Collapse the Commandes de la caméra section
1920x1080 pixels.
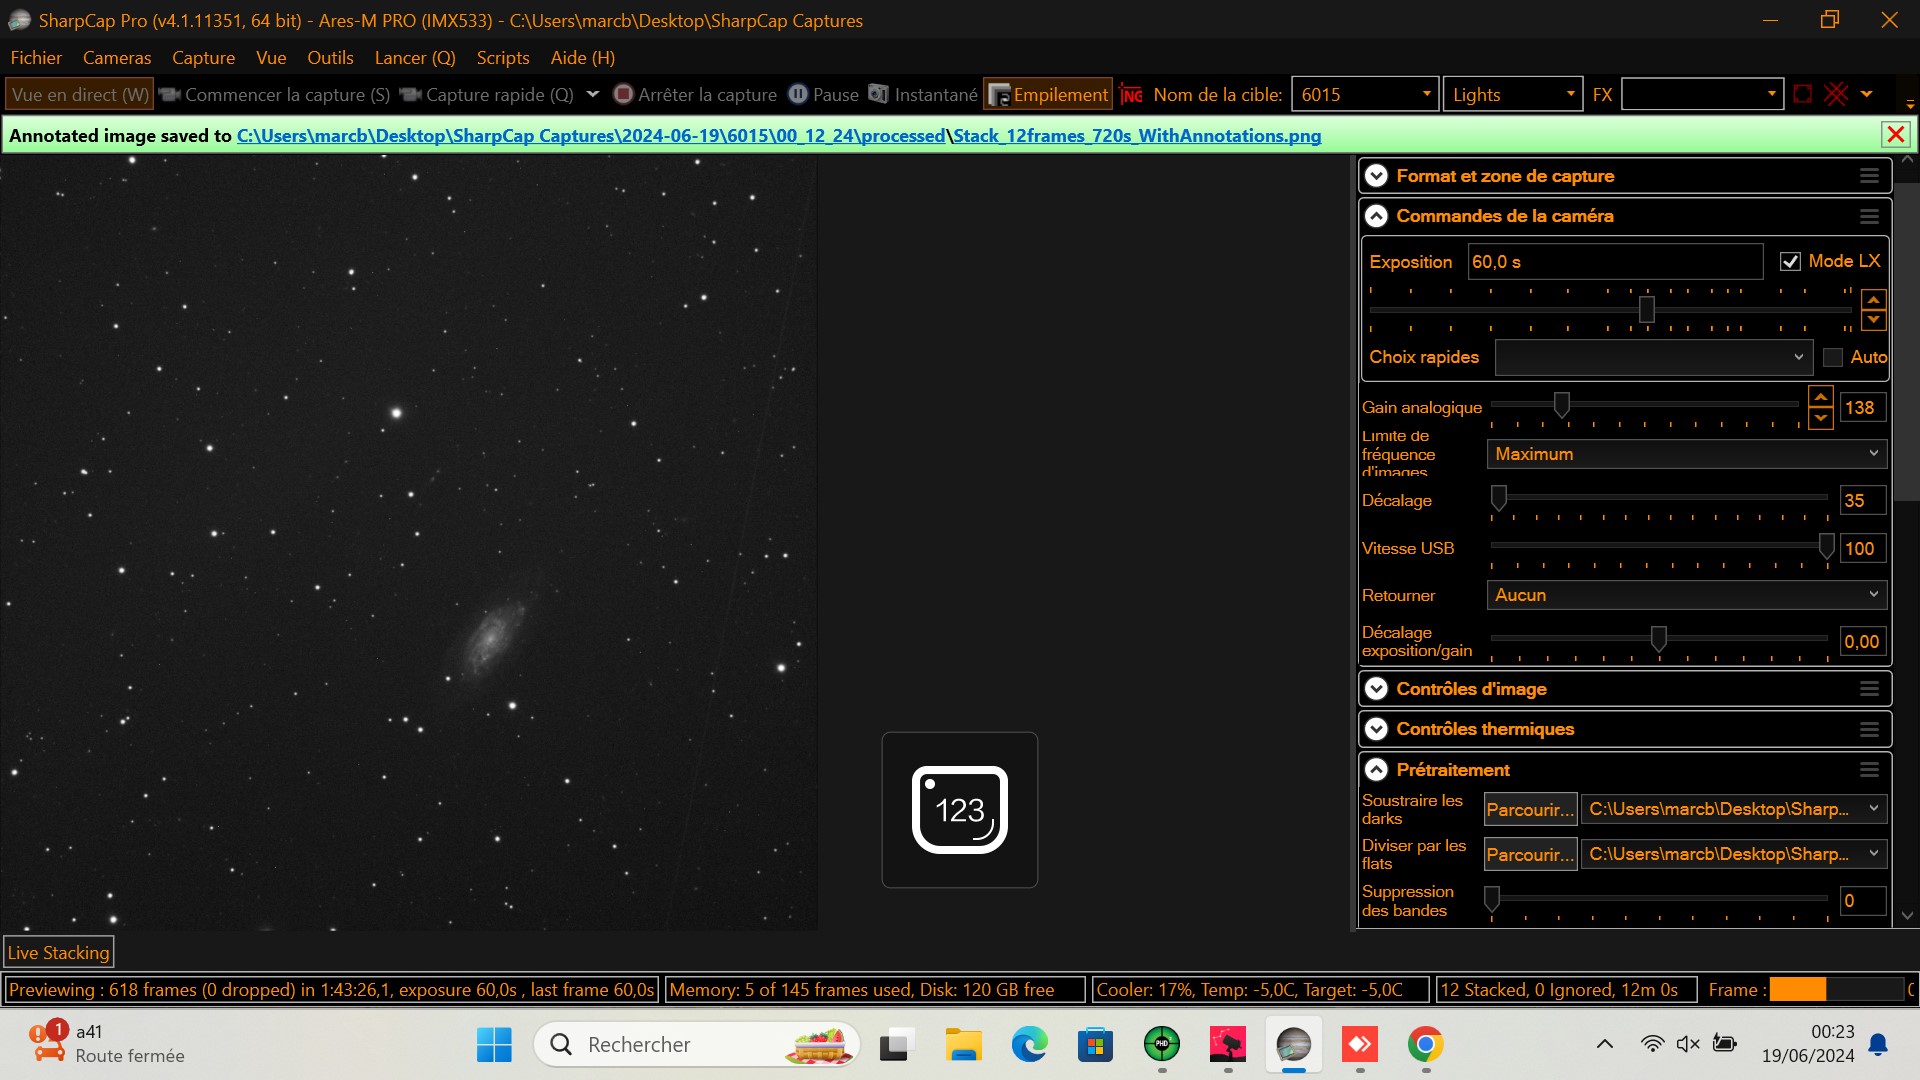[x=1376, y=216]
